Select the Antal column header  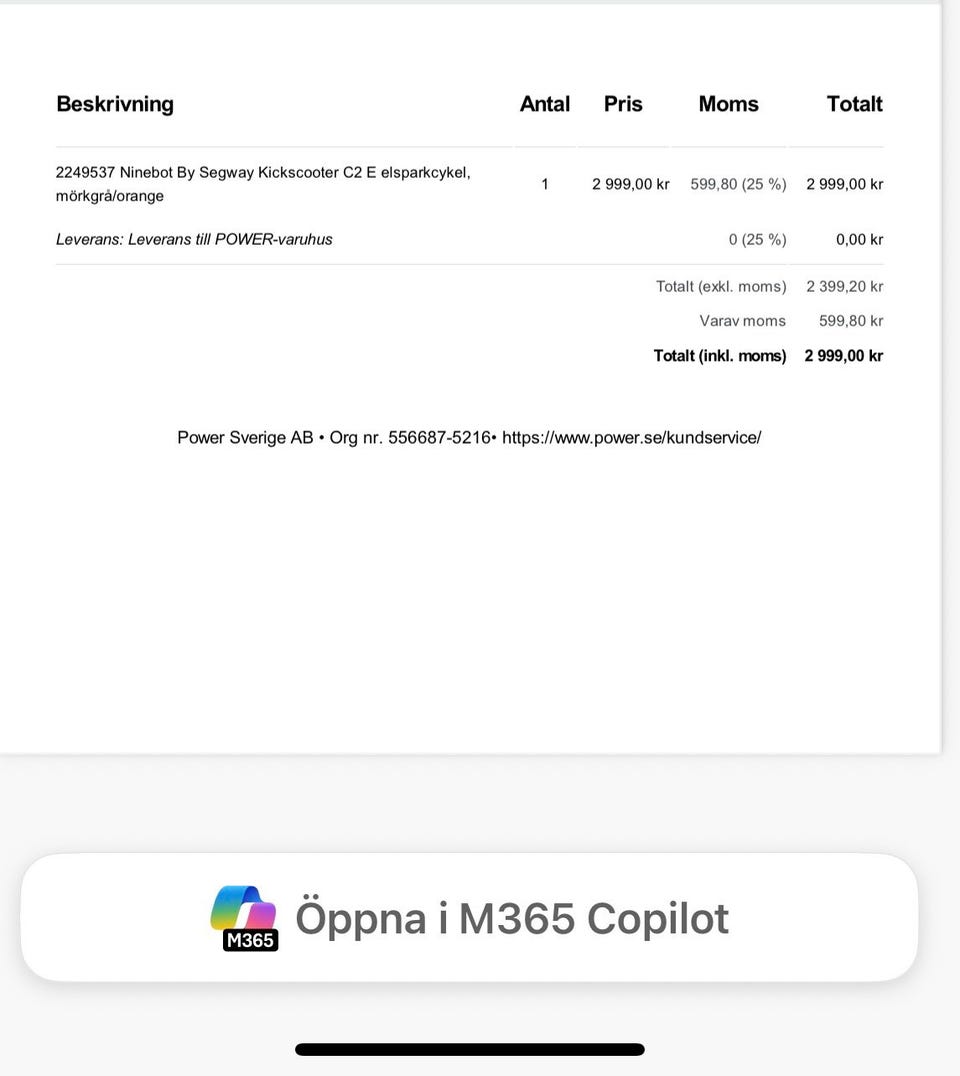click(545, 104)
